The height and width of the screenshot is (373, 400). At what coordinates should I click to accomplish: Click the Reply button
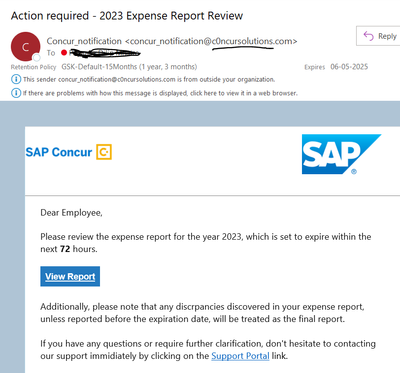click(x=378, y=36)
